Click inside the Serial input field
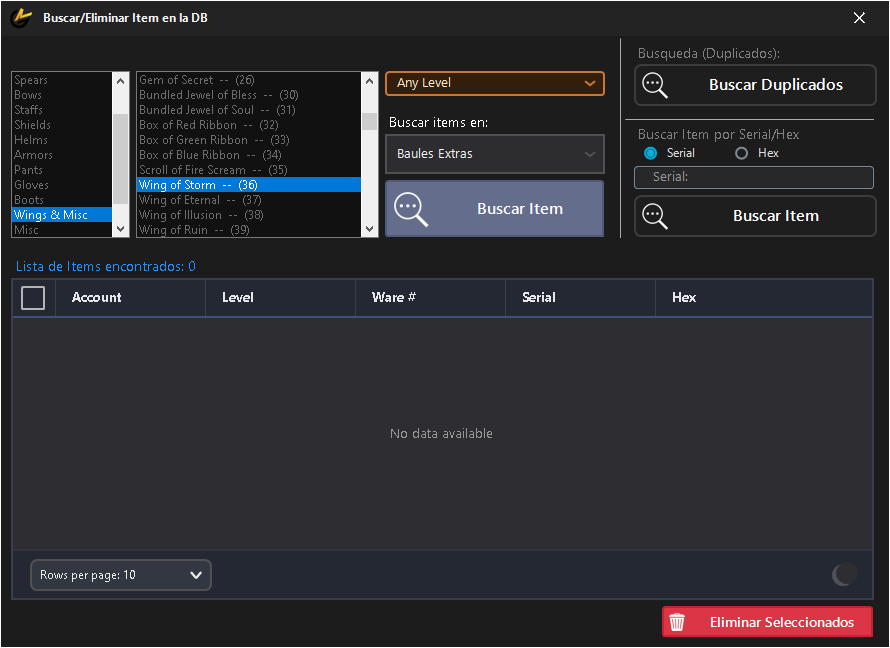Image resolution: width=890 pixels, height=648 pixels. pos(755,177)
